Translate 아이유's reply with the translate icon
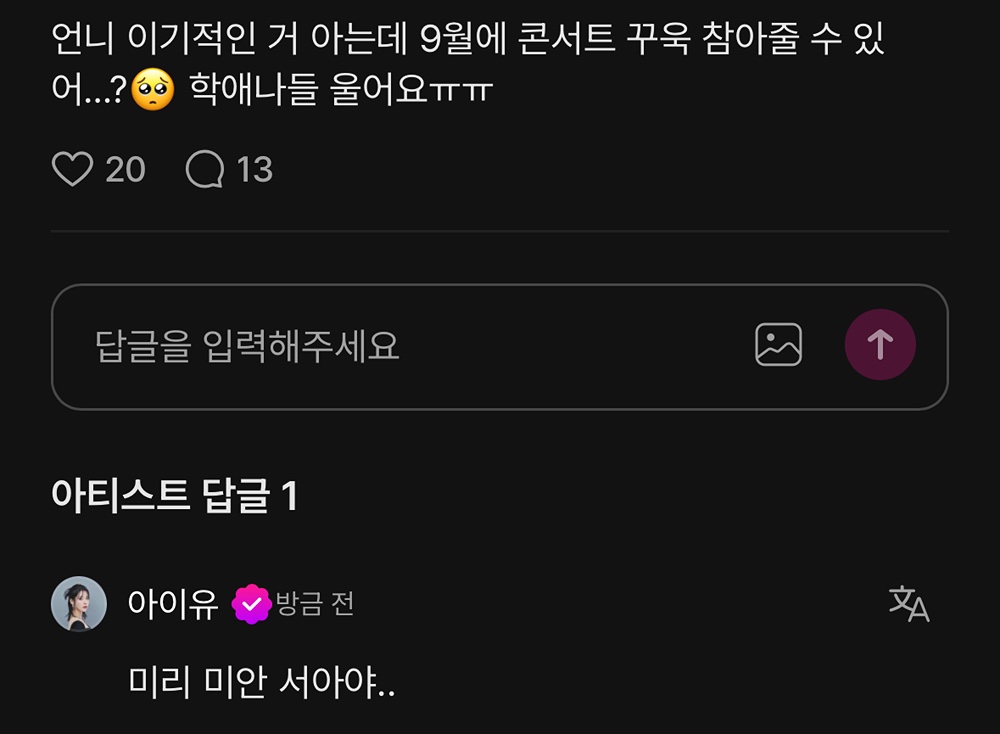Viewport: 1000px width, 734px height. 909,603
